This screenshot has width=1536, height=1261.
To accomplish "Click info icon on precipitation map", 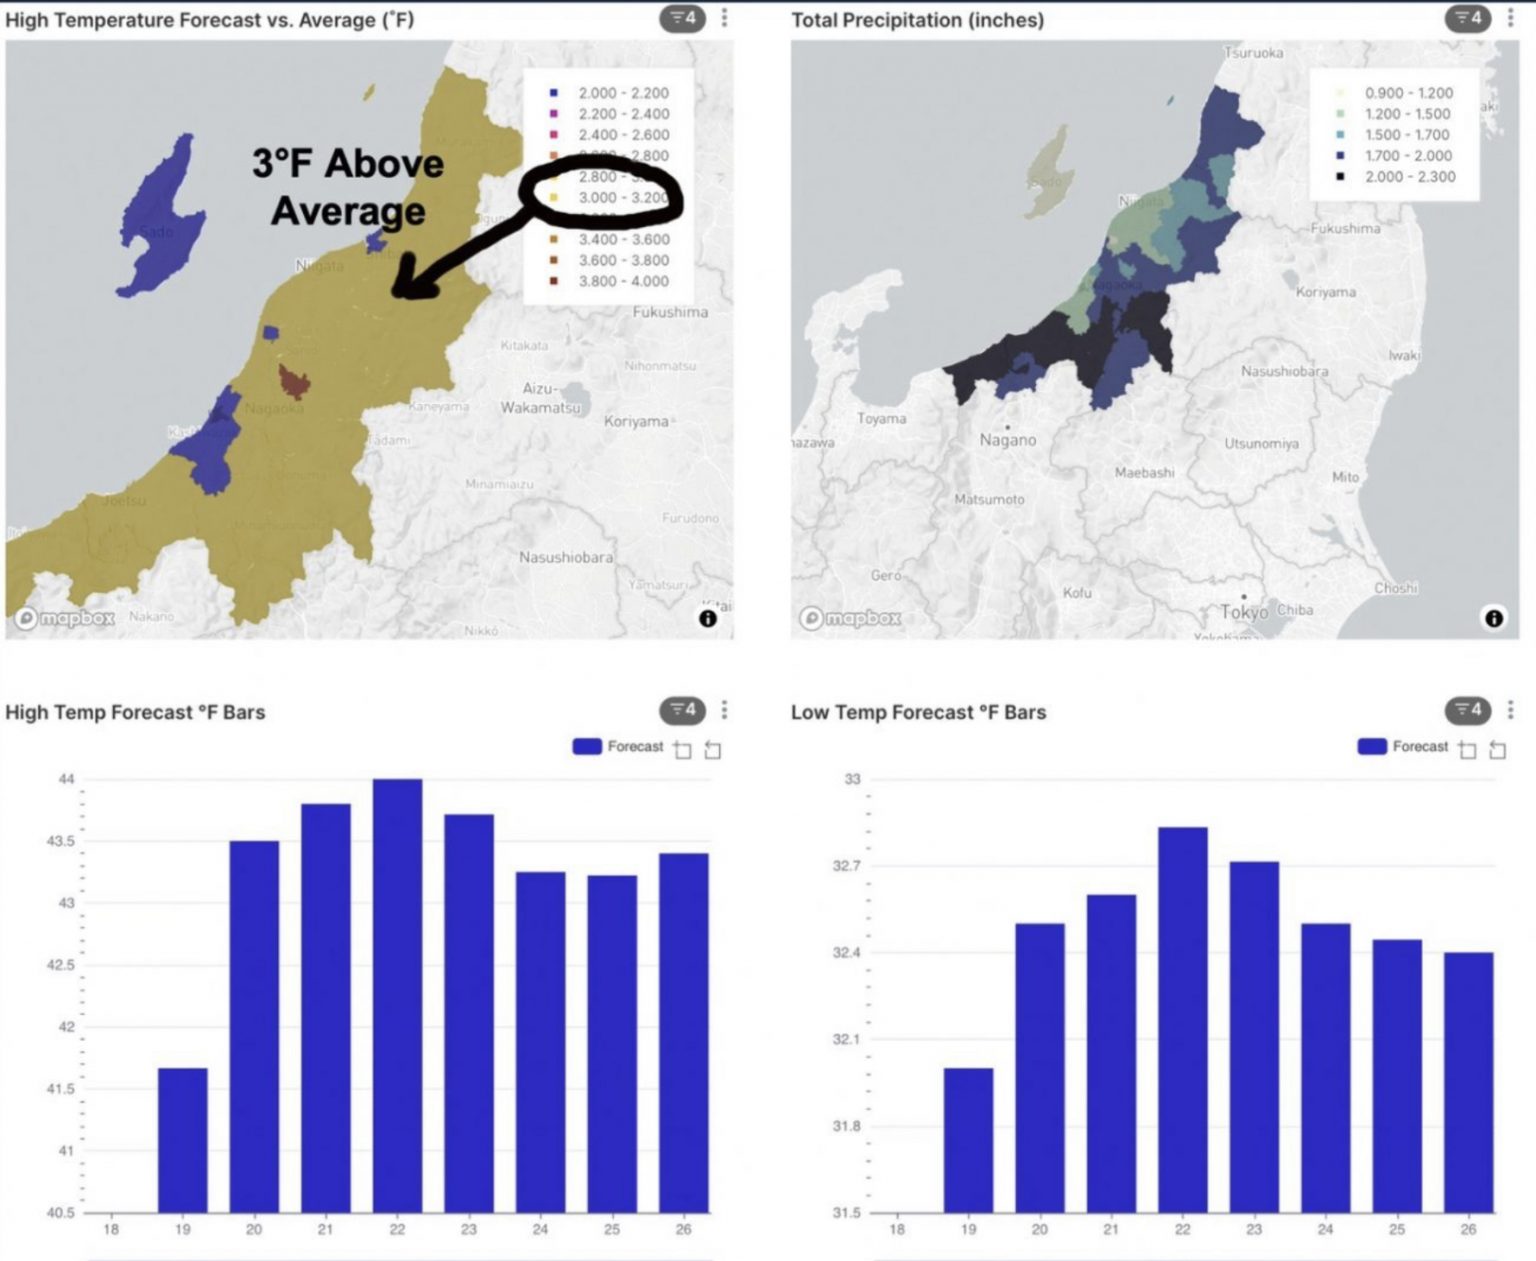I will (x=1493, y=618).
